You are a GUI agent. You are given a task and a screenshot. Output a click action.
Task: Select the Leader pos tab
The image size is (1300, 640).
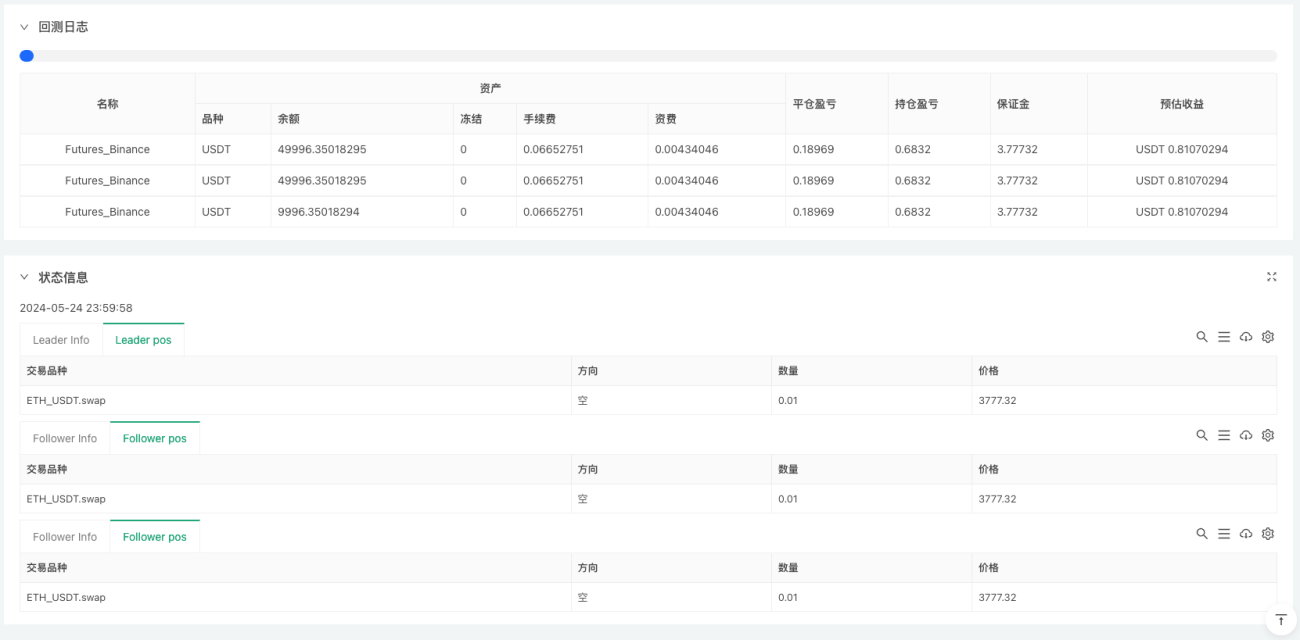[143, 340]
